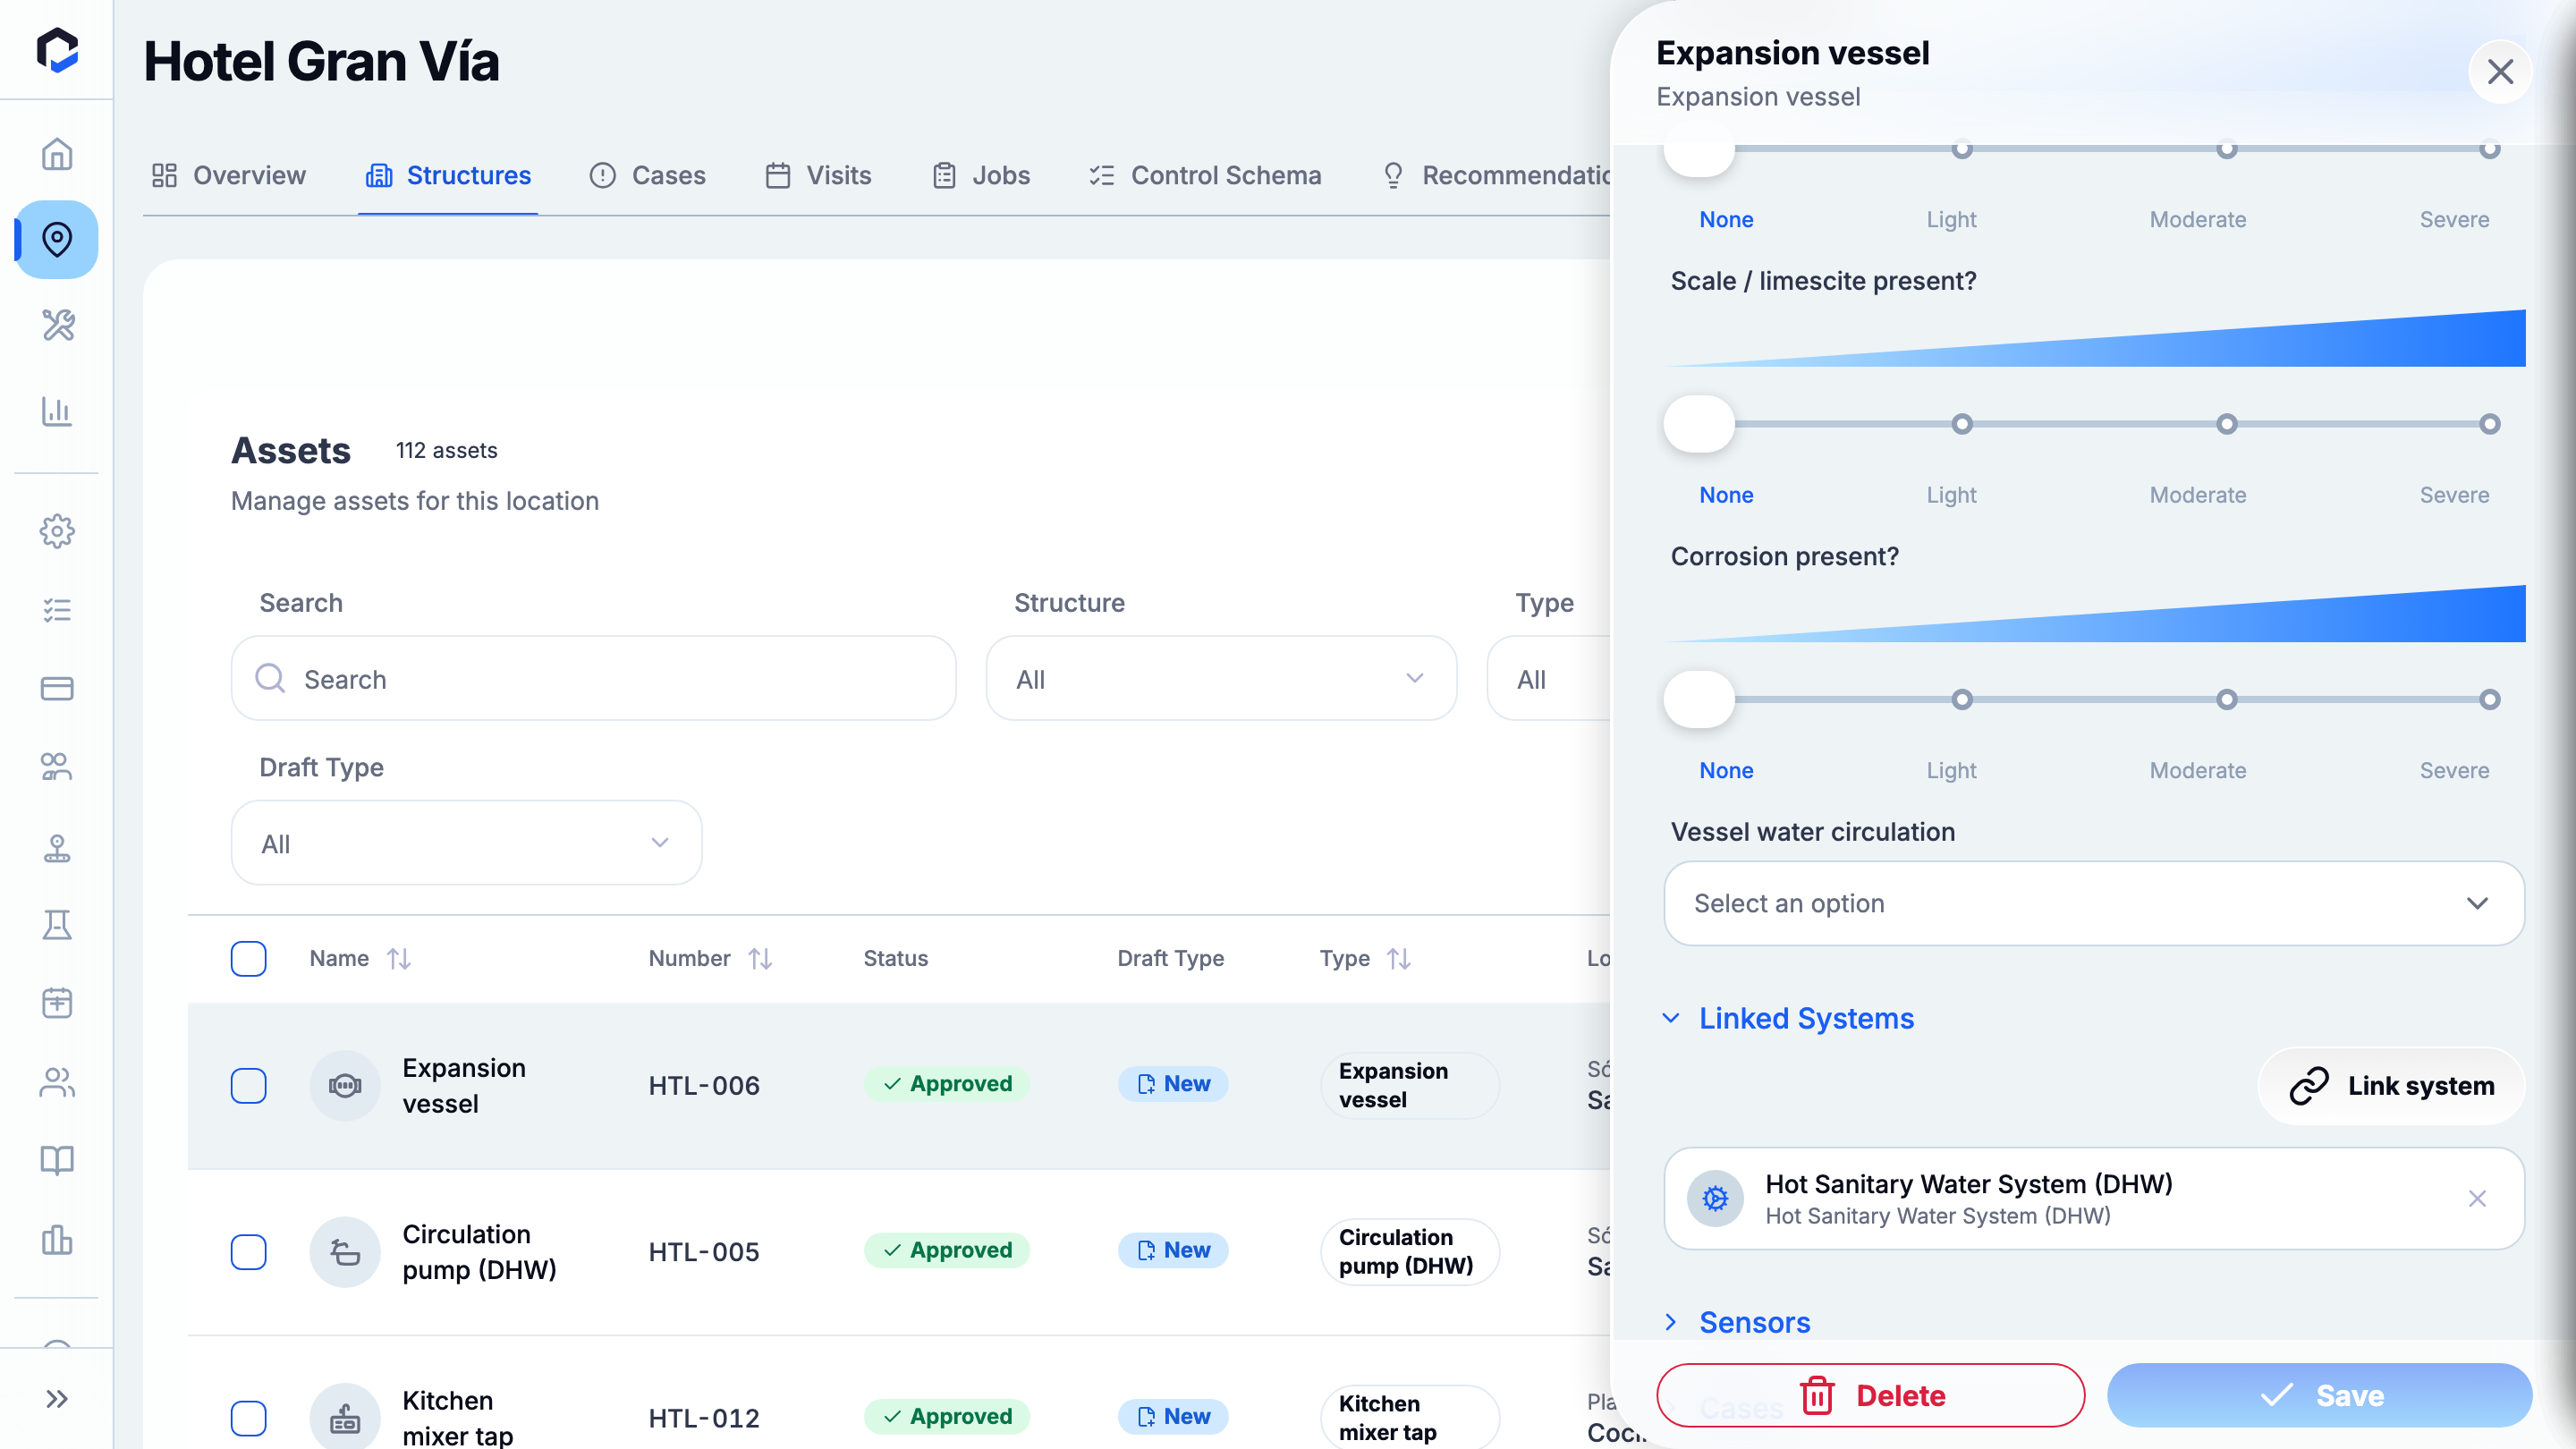Click the app logo icon

pos(57,50)
